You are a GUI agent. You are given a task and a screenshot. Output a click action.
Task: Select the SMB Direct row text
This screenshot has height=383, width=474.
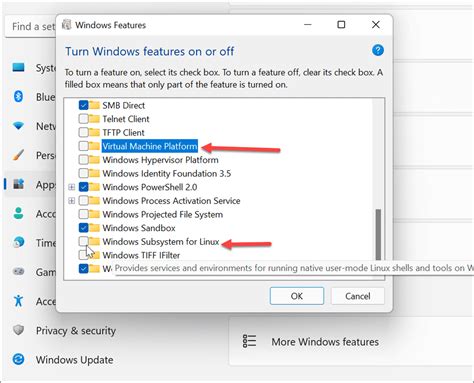tap(123, 105)
